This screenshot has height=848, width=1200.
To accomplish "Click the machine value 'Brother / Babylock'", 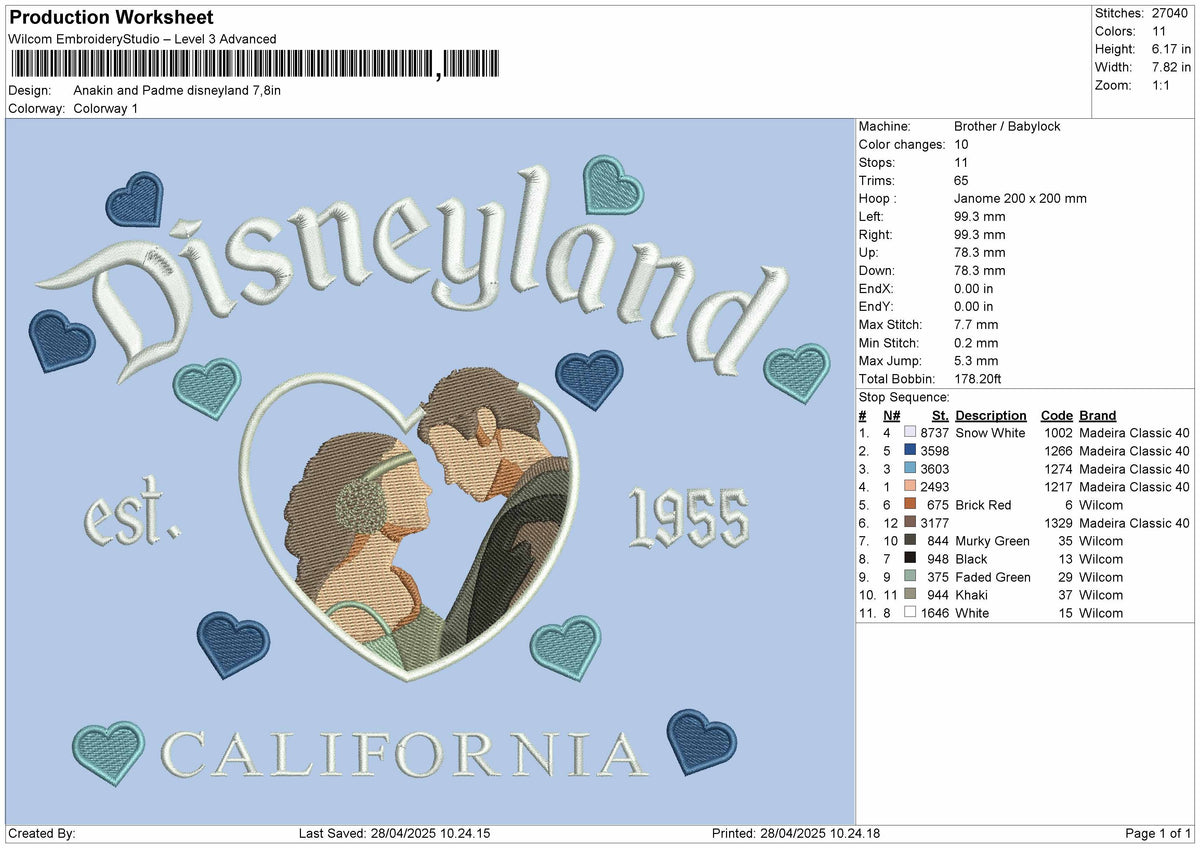I will pyautogui.click(x=1007, y=126).
